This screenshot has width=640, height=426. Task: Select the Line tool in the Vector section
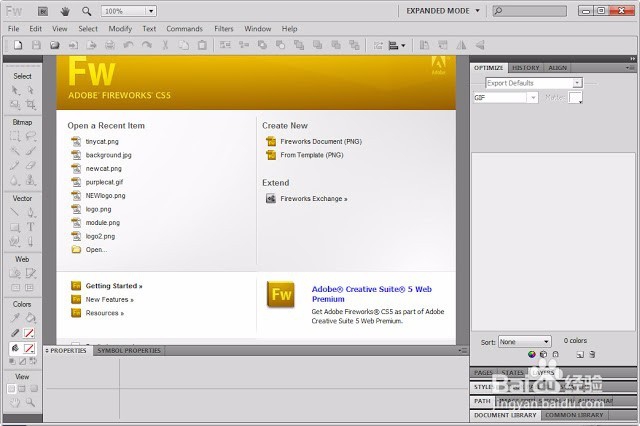point(15,212)
